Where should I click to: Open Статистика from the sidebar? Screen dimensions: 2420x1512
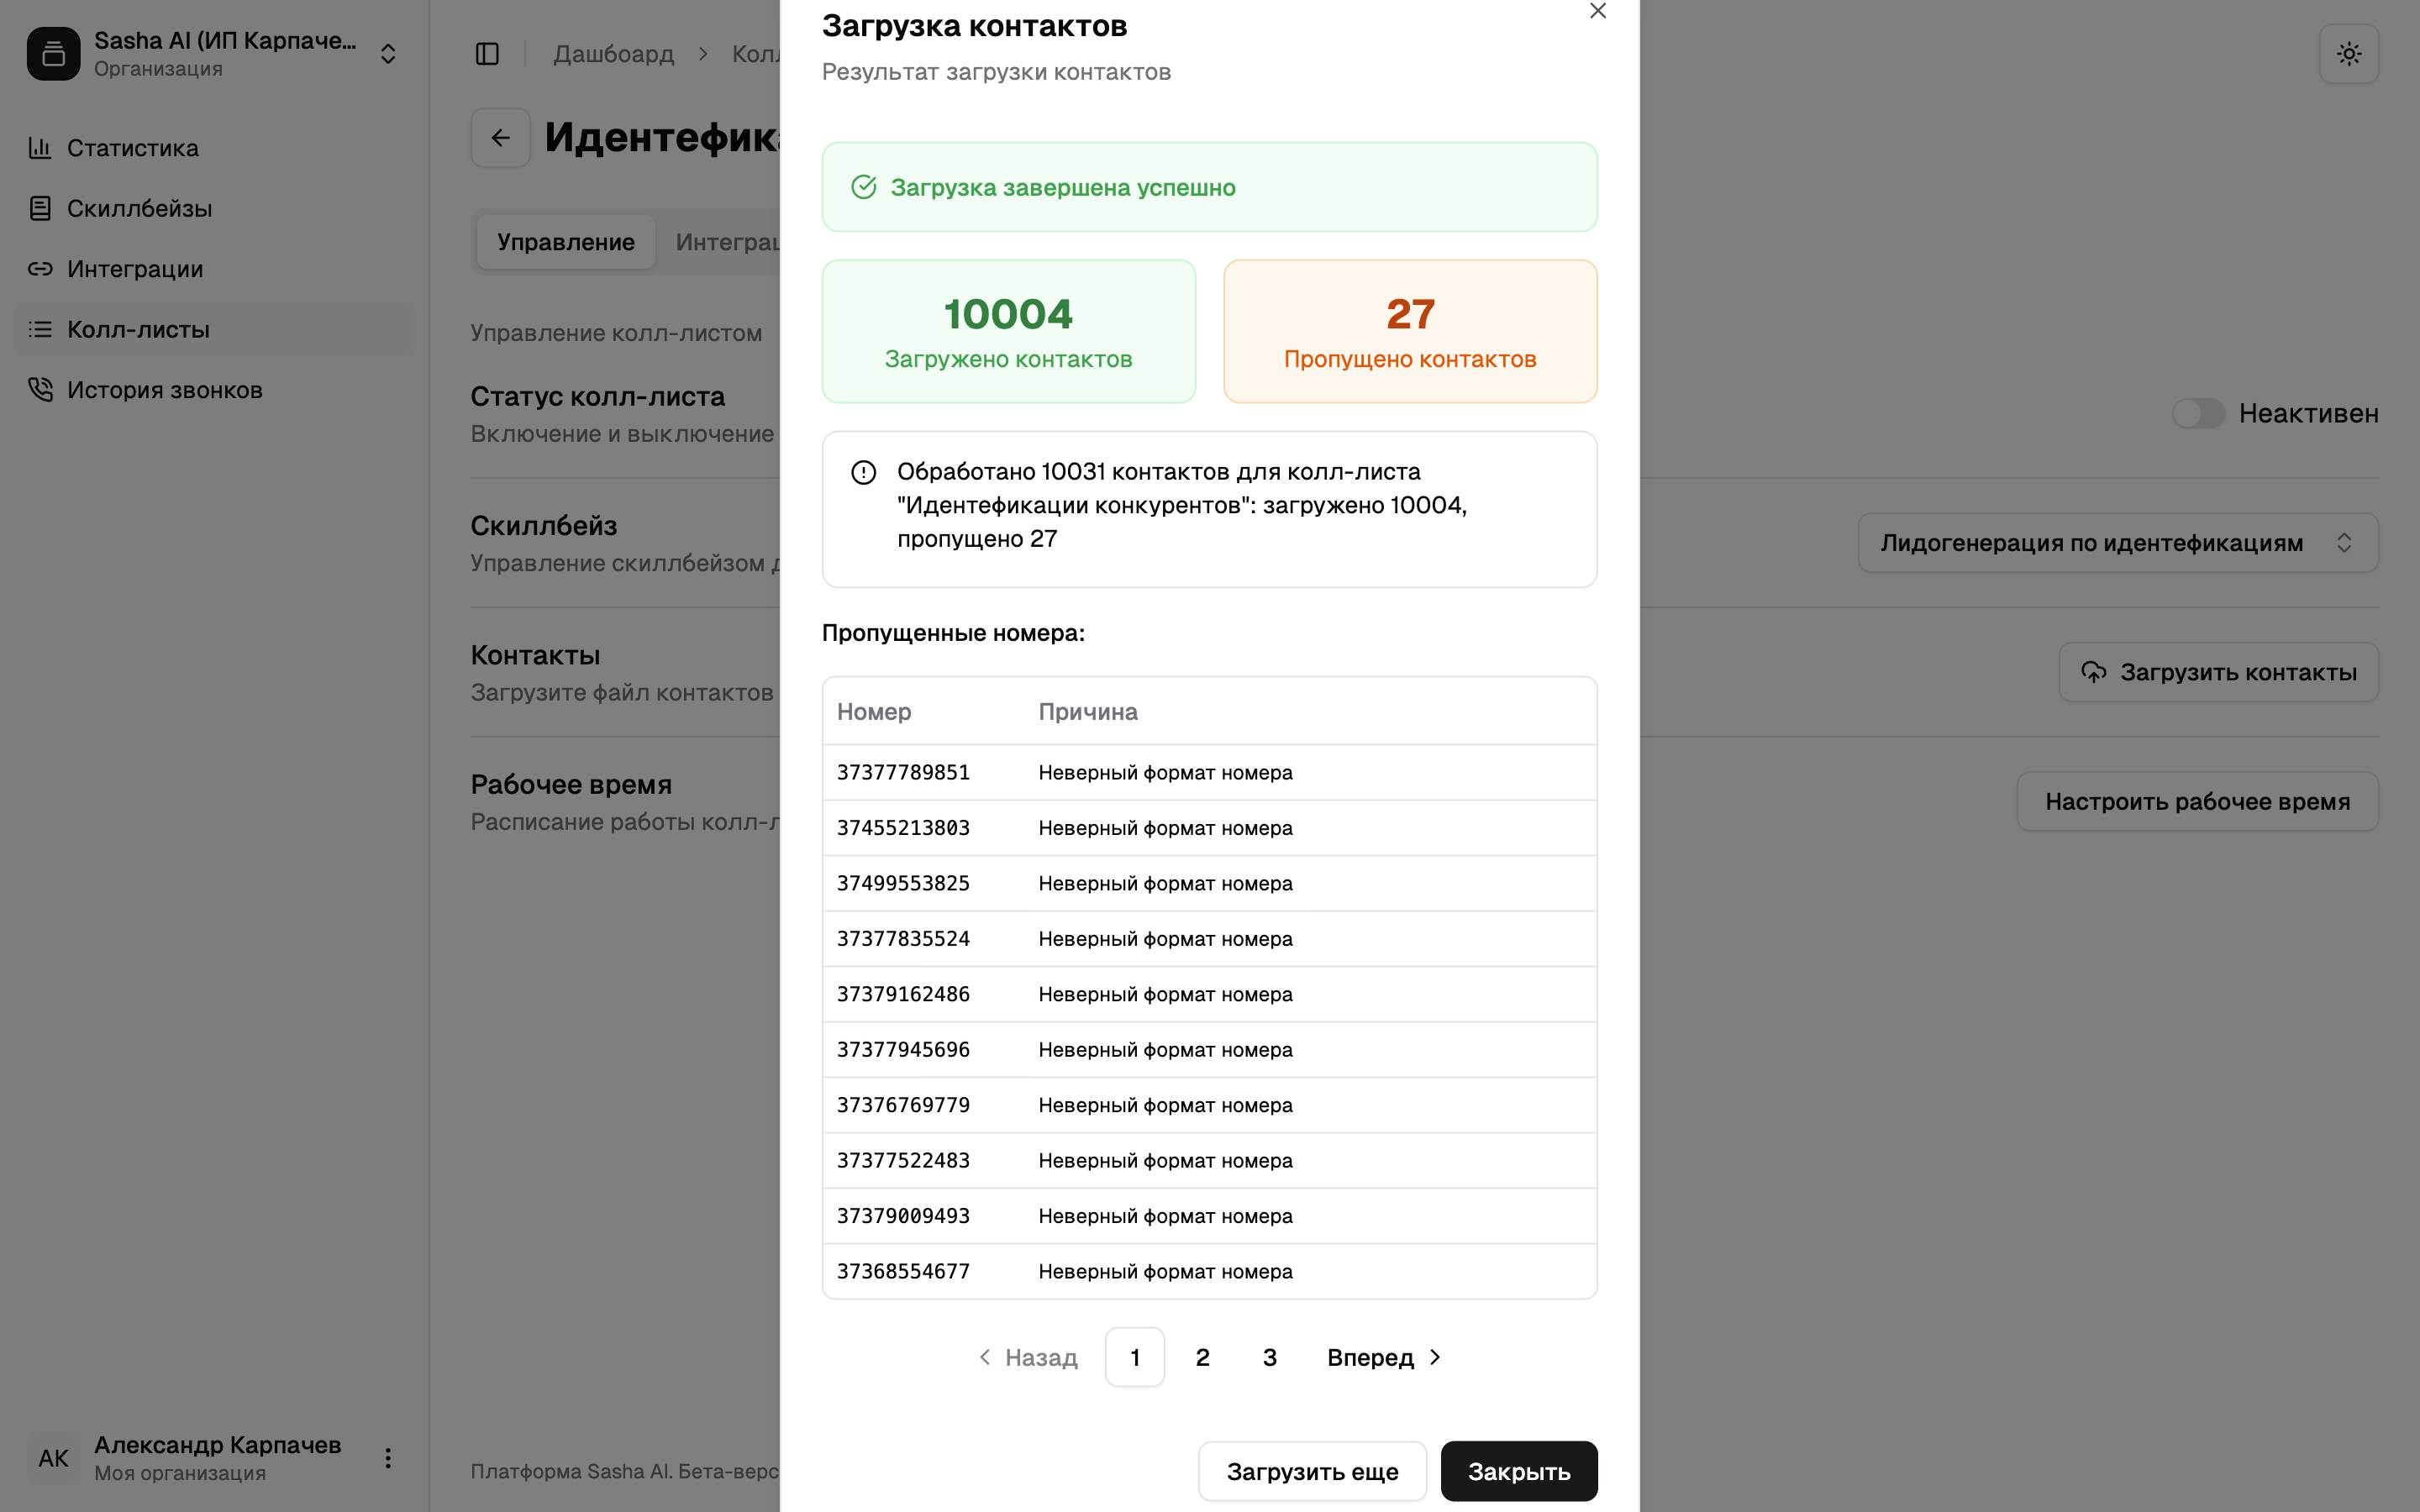point(132,148)
